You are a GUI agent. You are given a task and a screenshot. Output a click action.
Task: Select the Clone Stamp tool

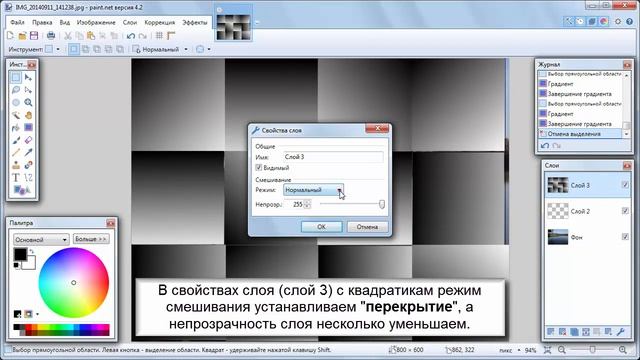pos(16,165)
